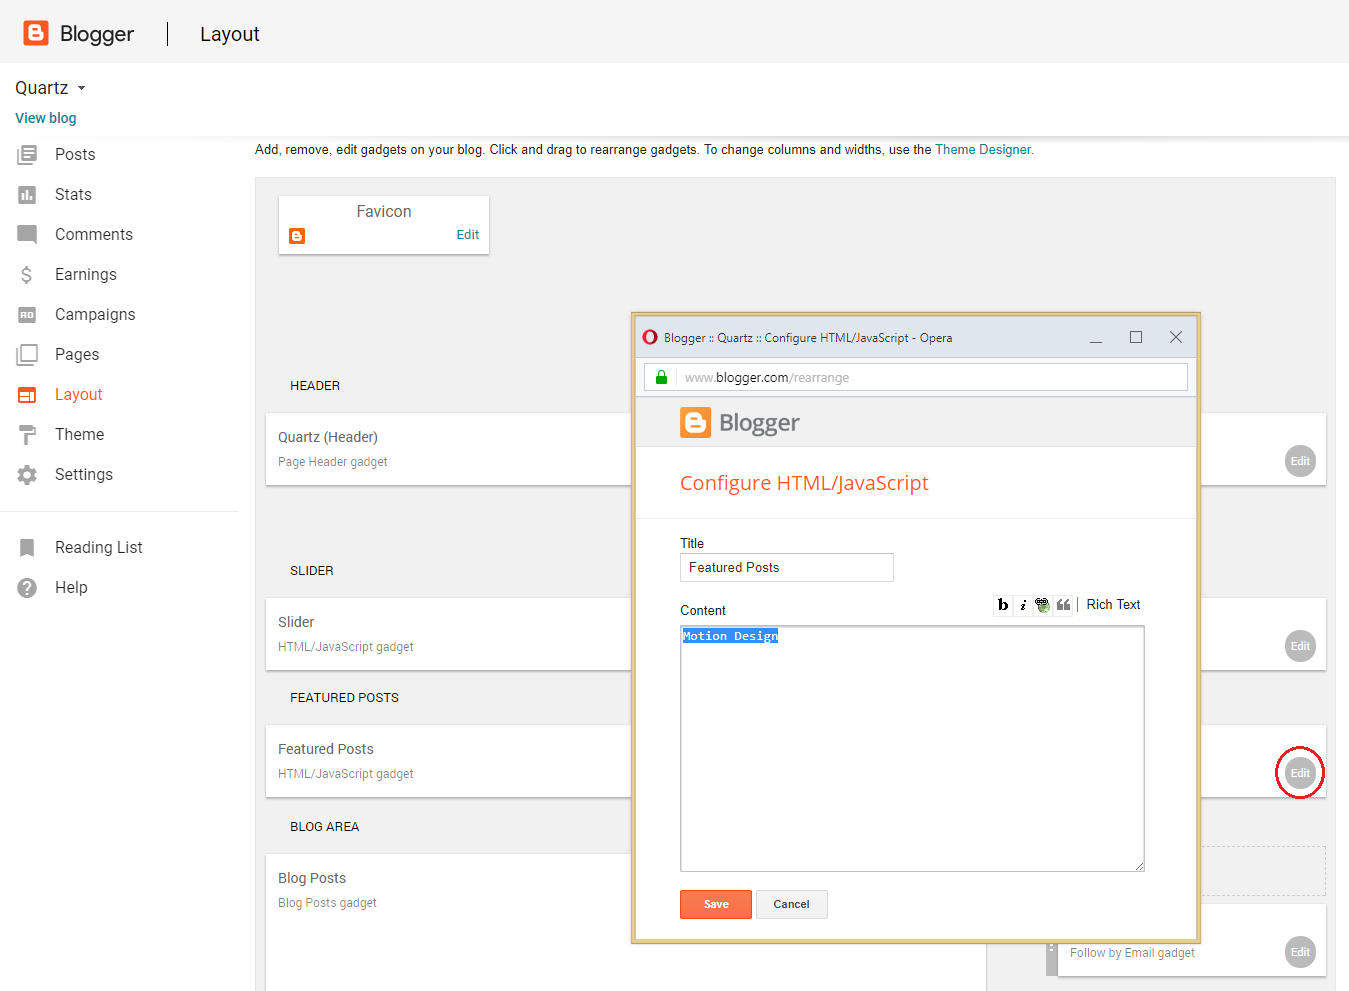This screenshot has height=991, width=1349.
Task: Go to Posts in the sidebar
Action: tap(75, 154)
